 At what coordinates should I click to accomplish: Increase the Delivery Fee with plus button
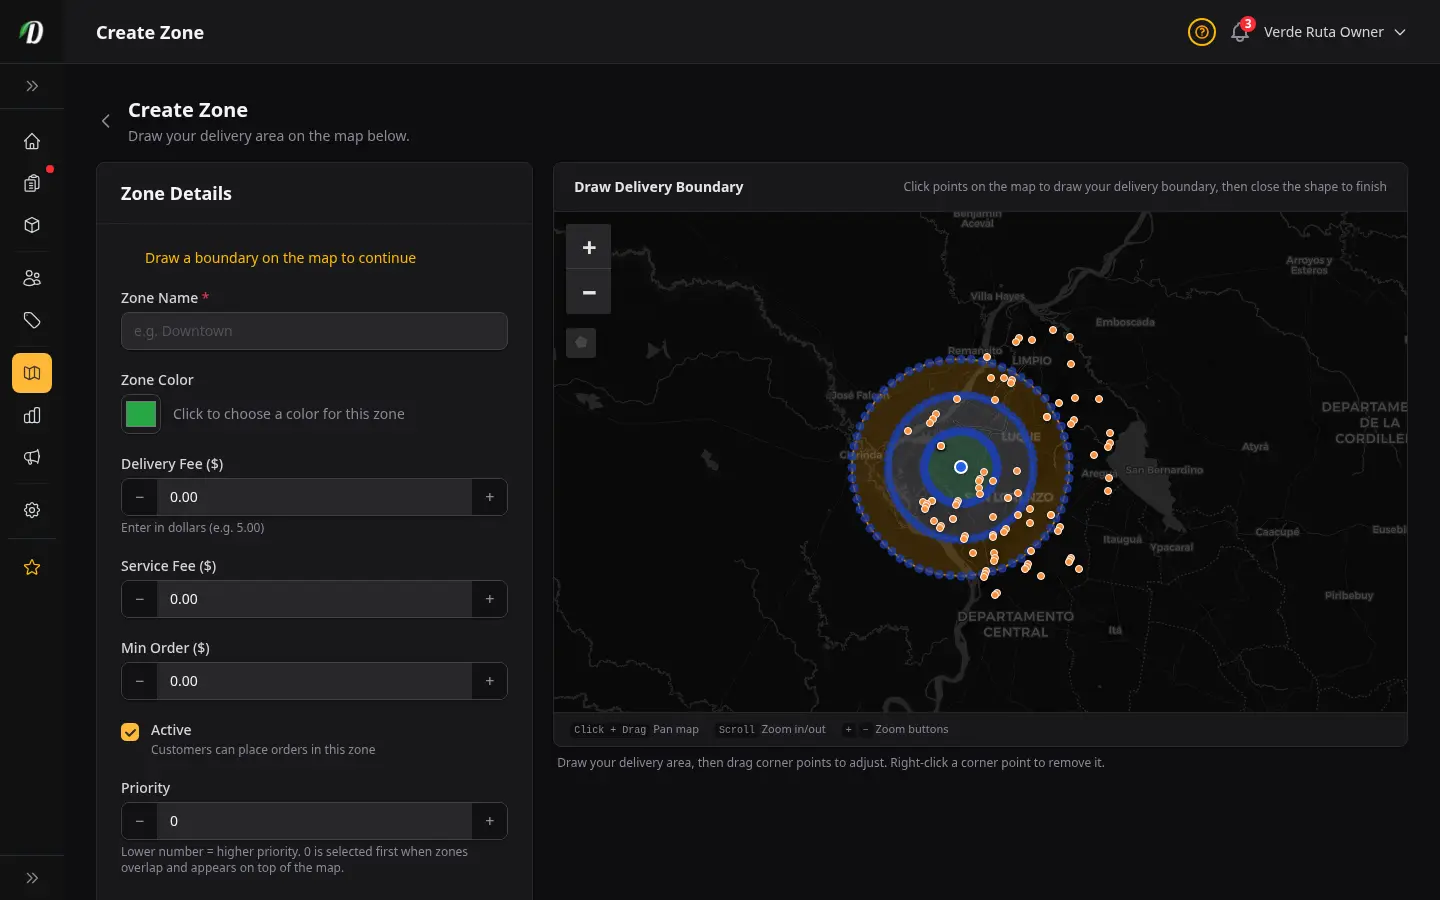click(489, 497)
